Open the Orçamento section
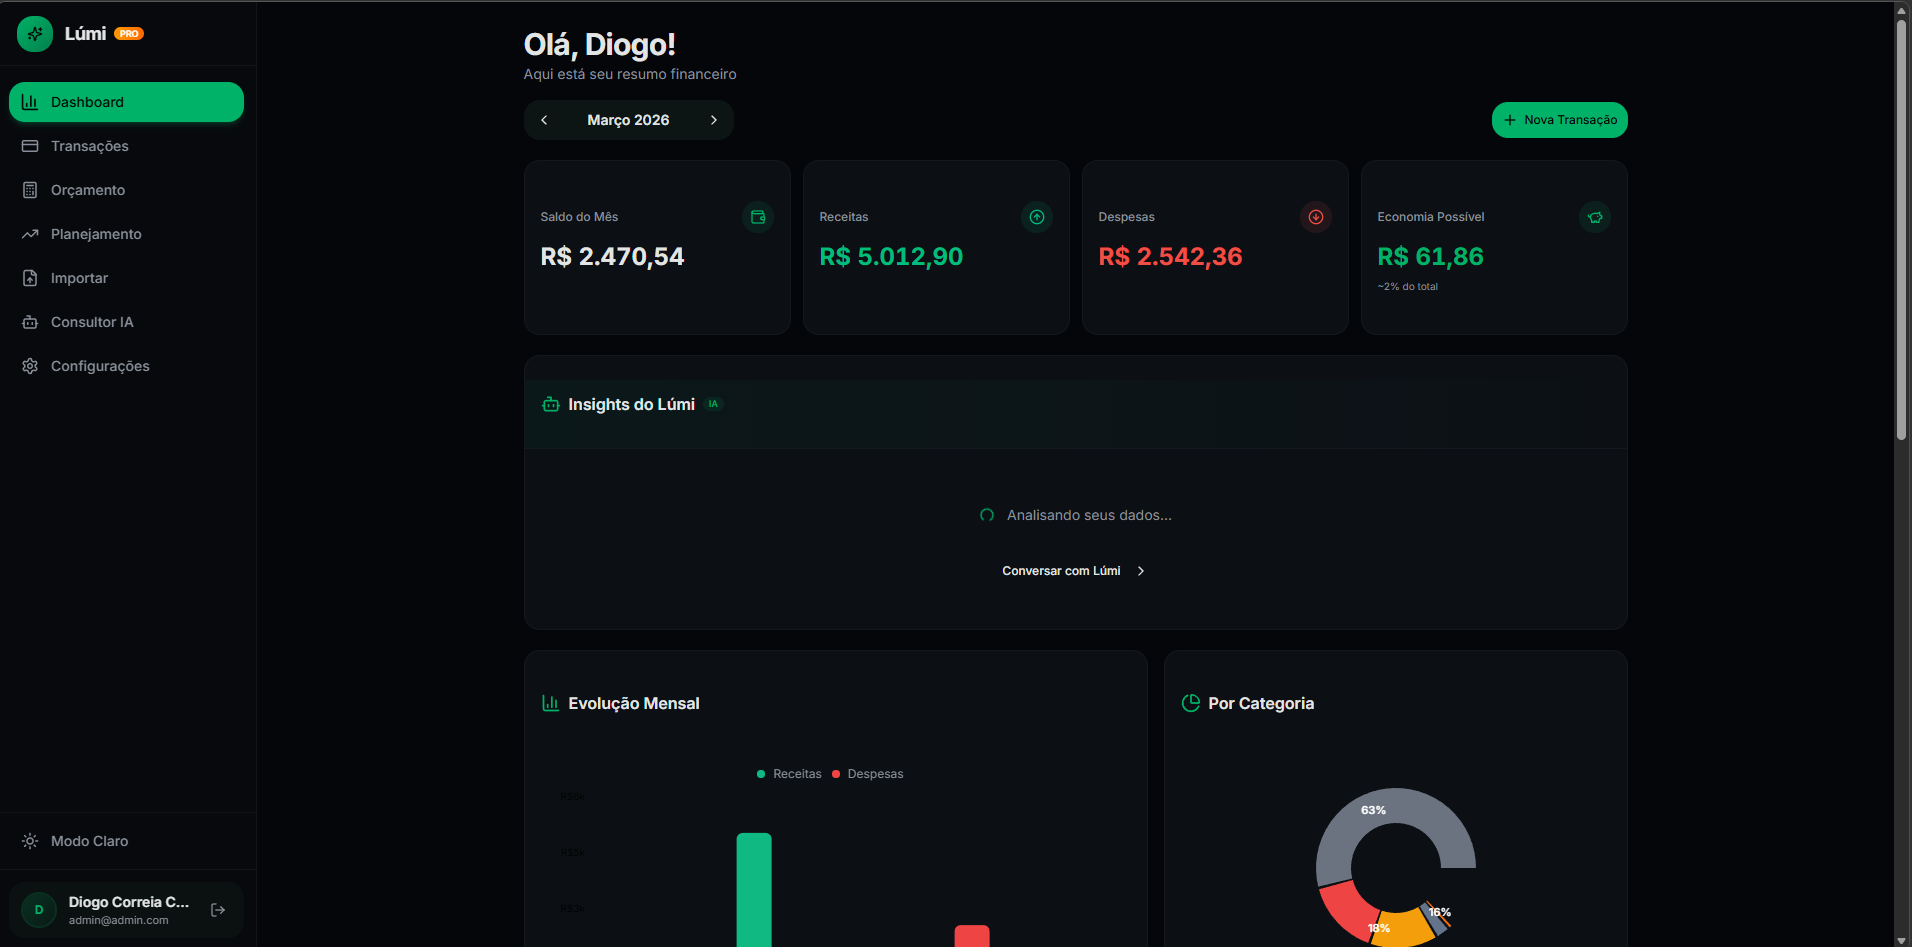This screenshot has height=947, width=1912. 126,190
